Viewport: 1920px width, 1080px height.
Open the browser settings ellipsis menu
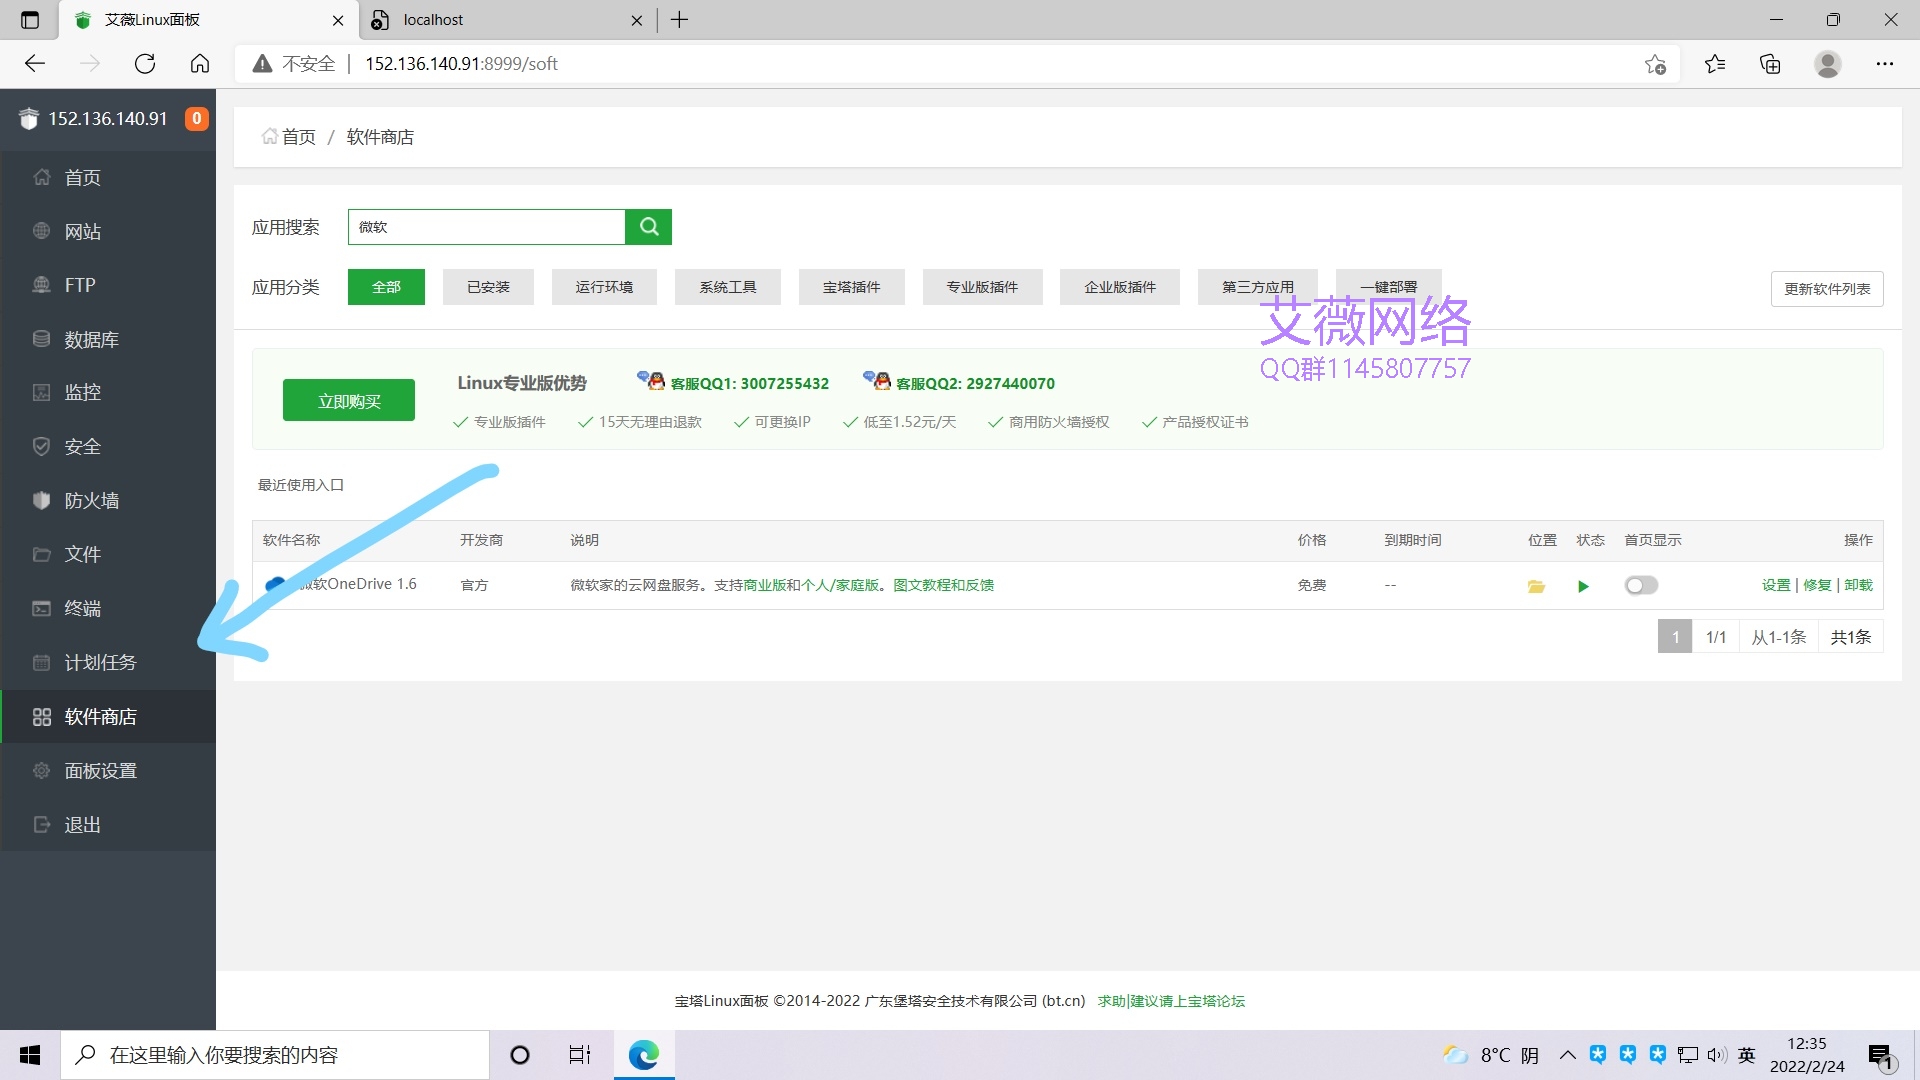1885,64
